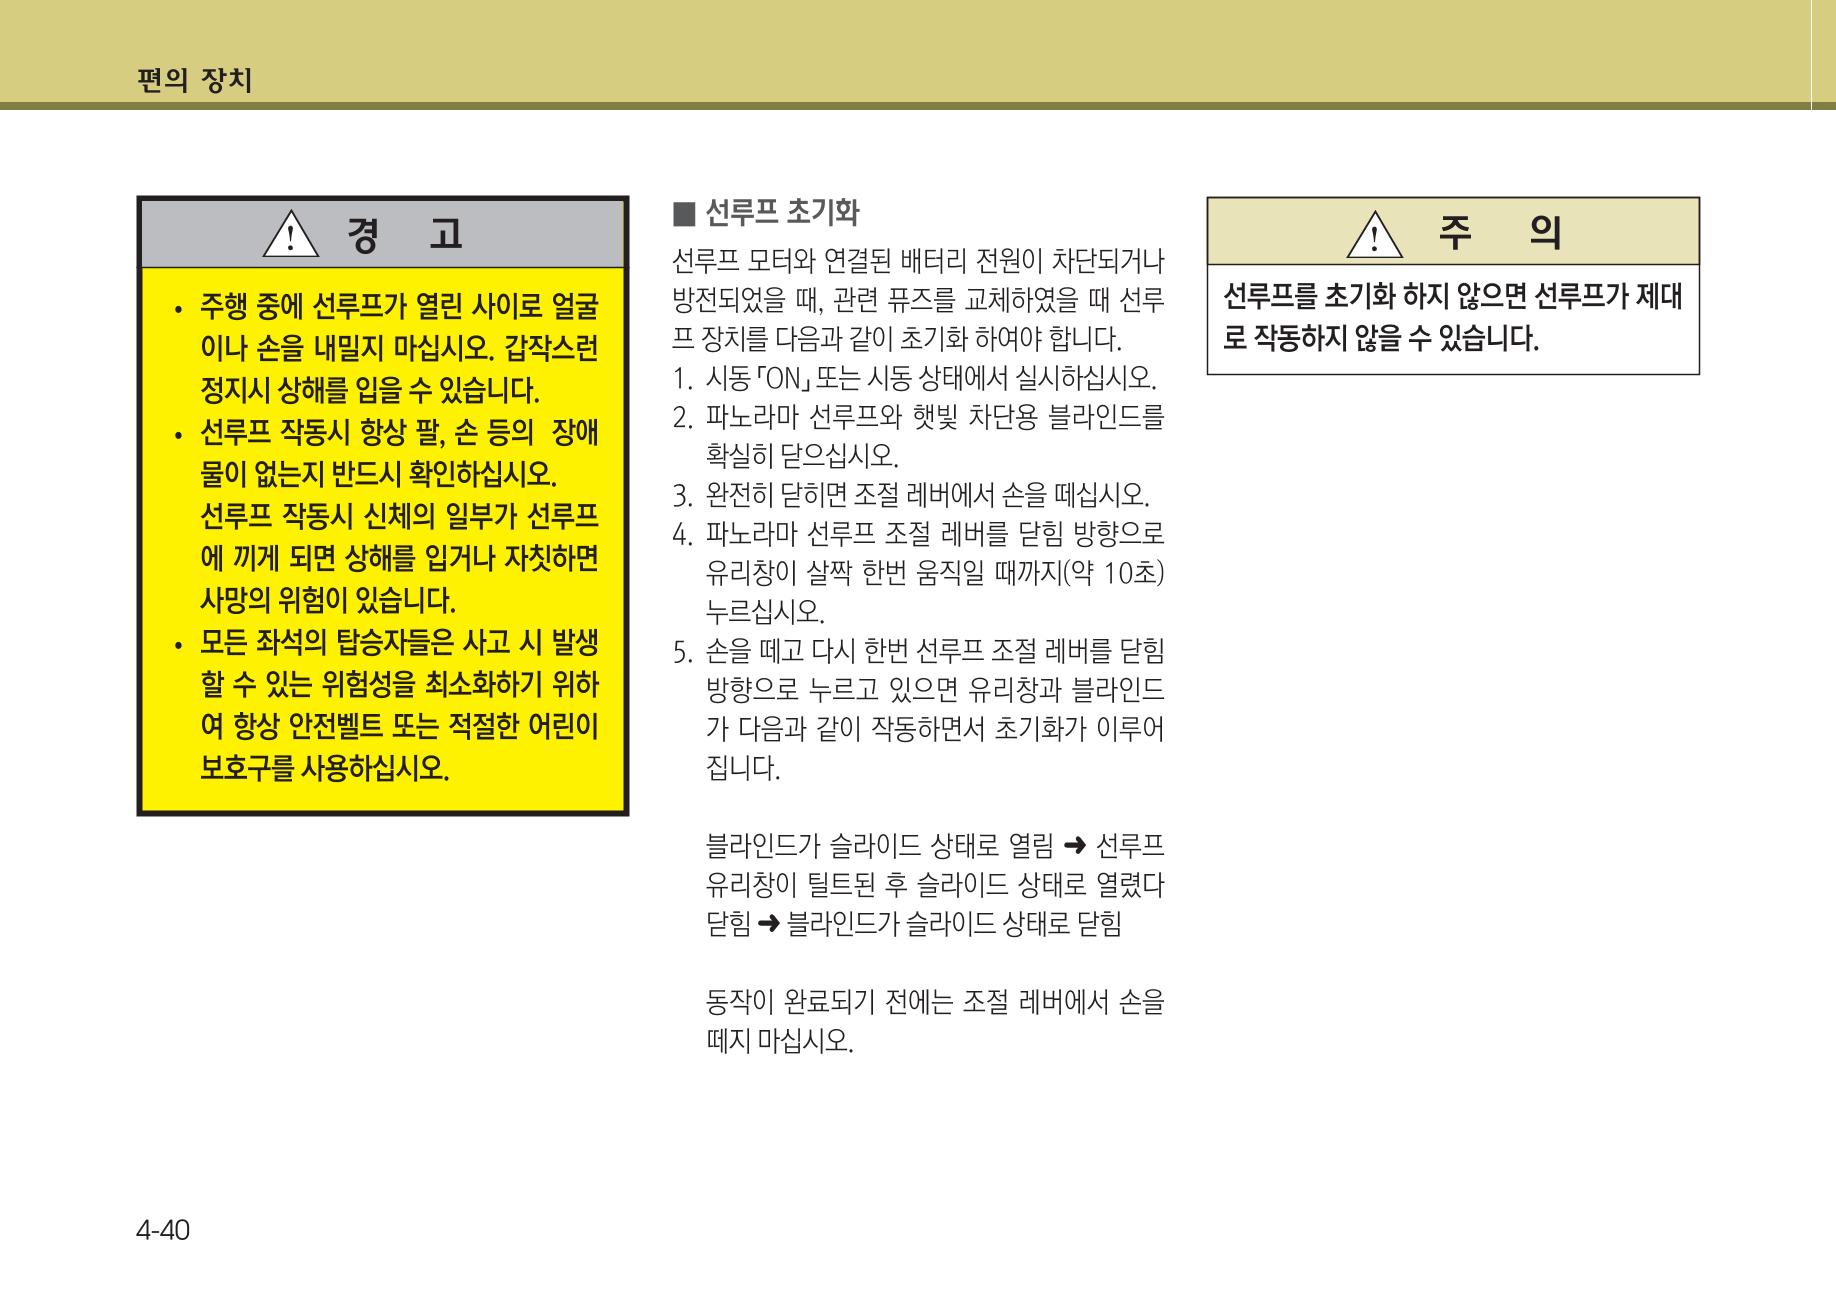Click intro line 선루프 모터와 연결된 배터리
Viewport: 1836px width, 1309px height.
pos(919,262)
